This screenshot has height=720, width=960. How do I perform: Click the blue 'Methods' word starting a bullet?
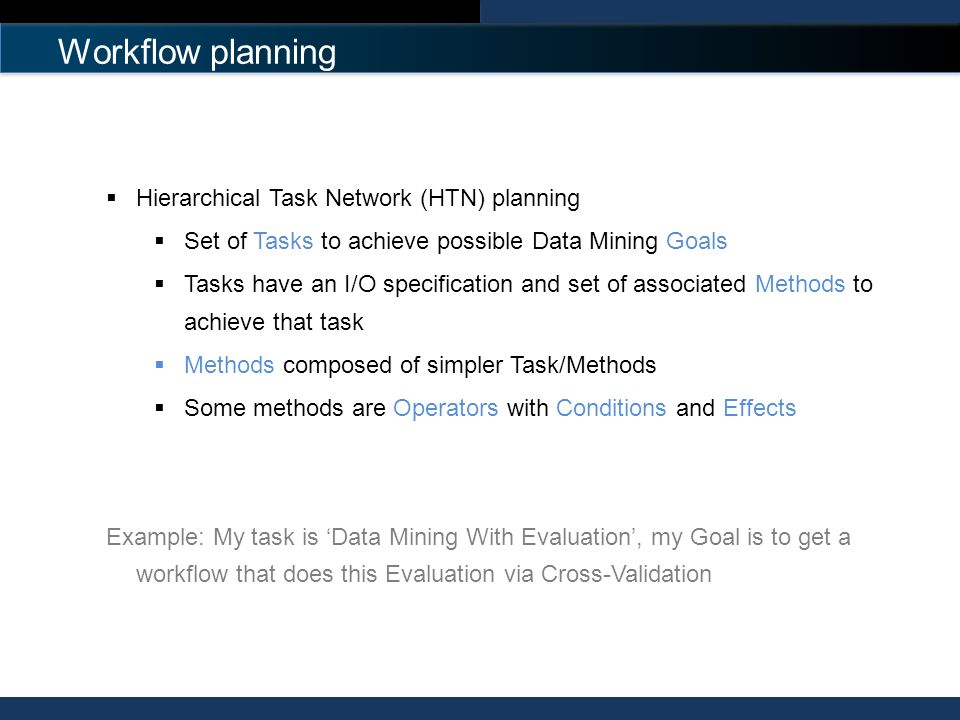click(x=229, y=365)
